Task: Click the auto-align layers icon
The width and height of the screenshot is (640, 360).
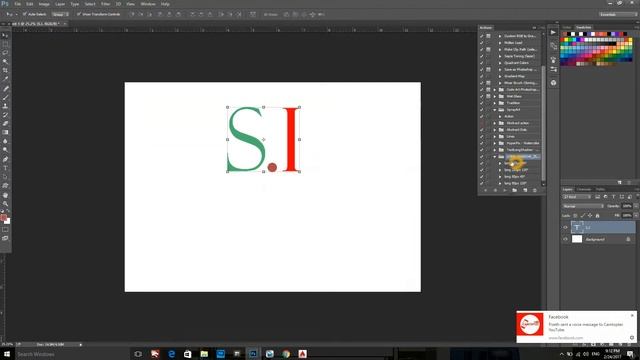Action: (x=253, y=14)
